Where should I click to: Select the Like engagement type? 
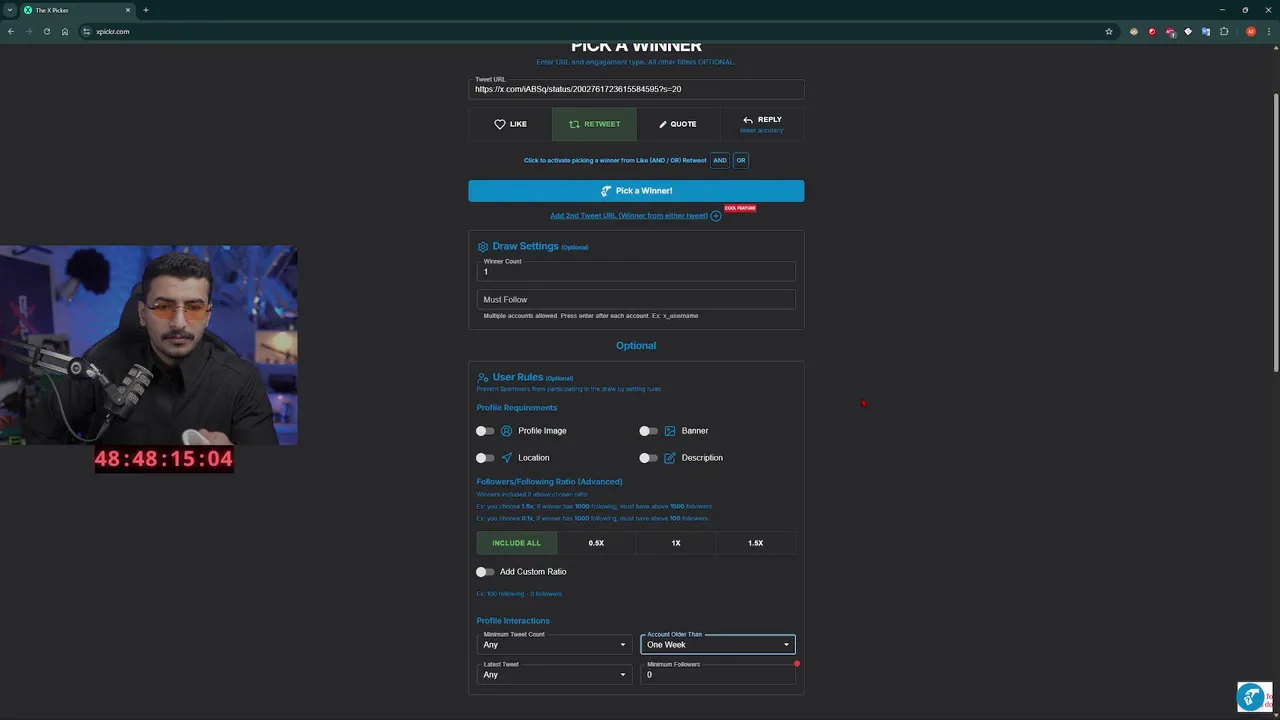click(x=510, y=124)
